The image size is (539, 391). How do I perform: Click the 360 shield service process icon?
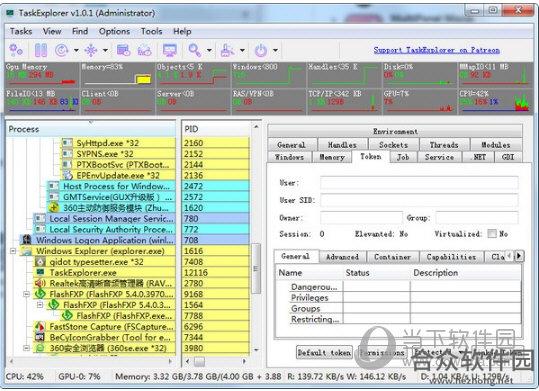click(54, 207)
